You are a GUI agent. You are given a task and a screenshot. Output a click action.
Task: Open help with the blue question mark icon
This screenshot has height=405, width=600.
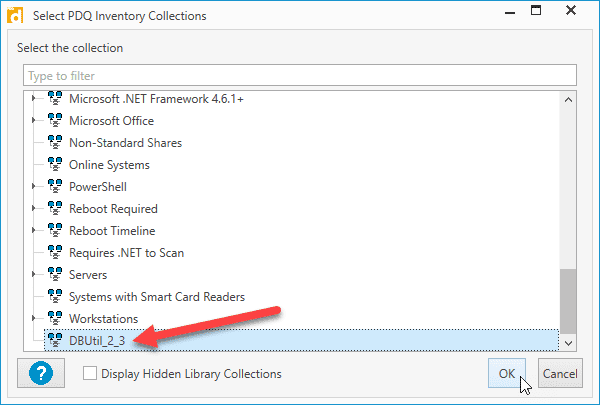(41, 373)
